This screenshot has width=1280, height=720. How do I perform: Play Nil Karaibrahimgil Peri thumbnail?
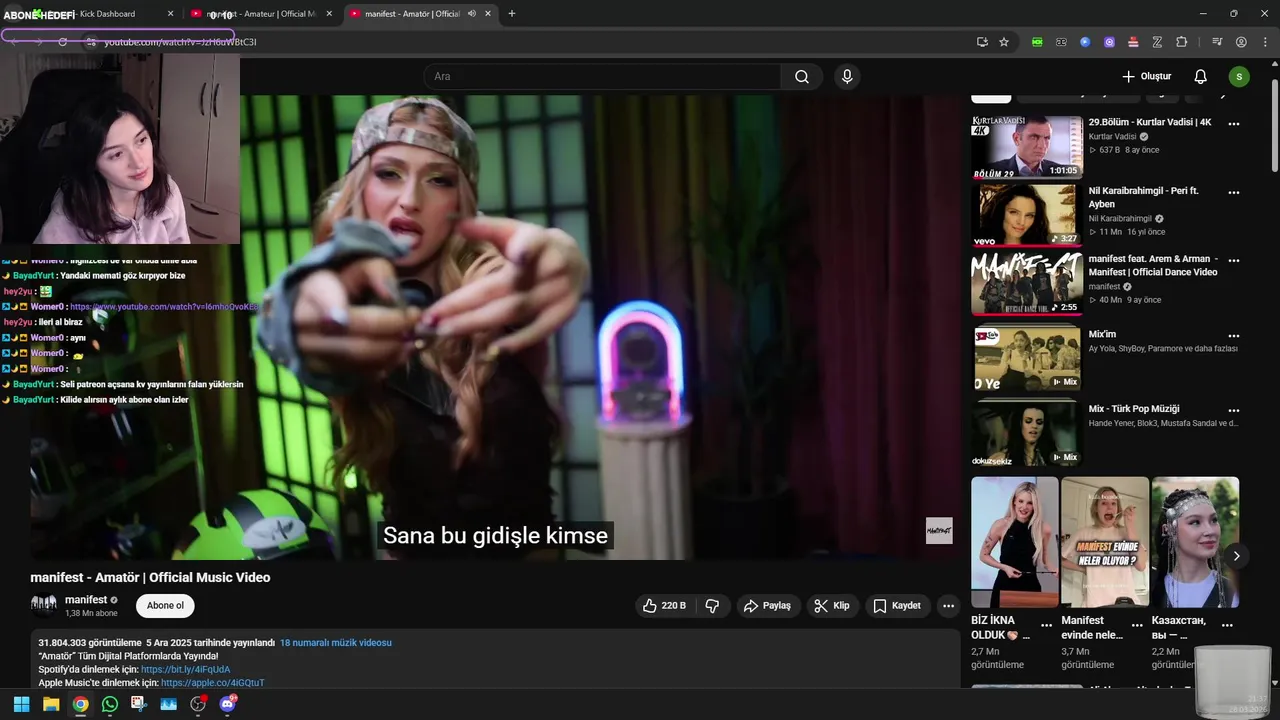1027,215
